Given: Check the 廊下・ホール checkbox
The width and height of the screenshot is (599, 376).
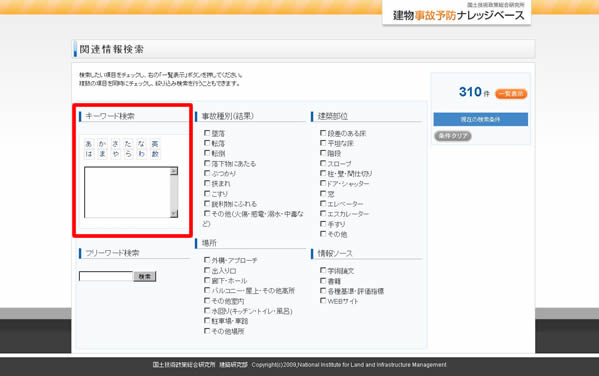Looking at the screenshot, I should 207,280.
